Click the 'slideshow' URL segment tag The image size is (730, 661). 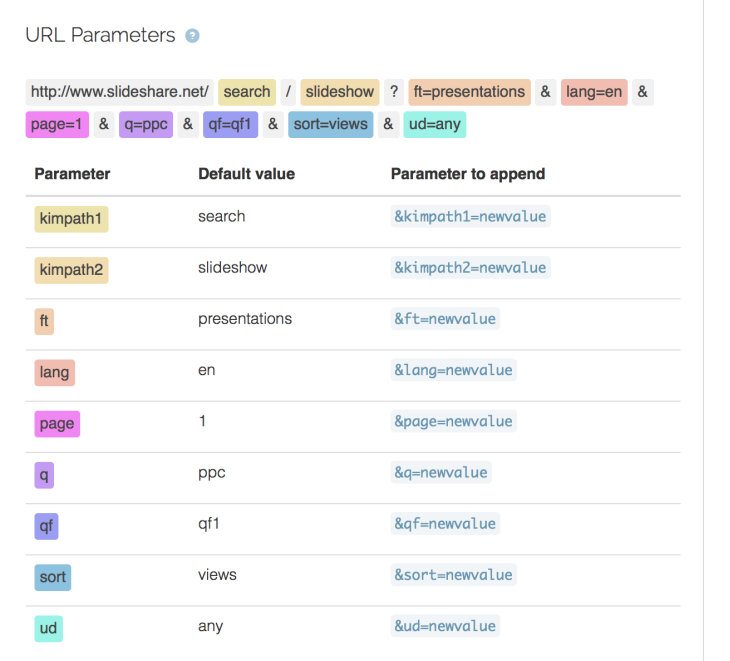coord(338,92)
